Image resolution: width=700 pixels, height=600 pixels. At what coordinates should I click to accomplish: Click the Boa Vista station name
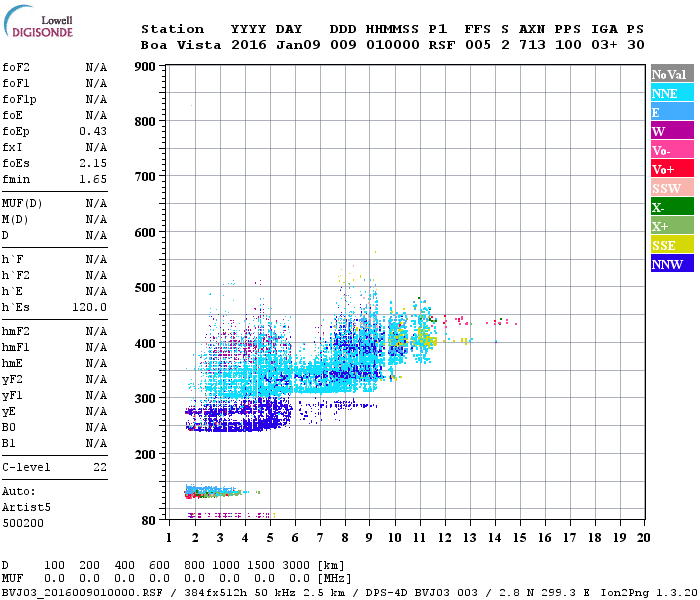[x=181, y=45]
